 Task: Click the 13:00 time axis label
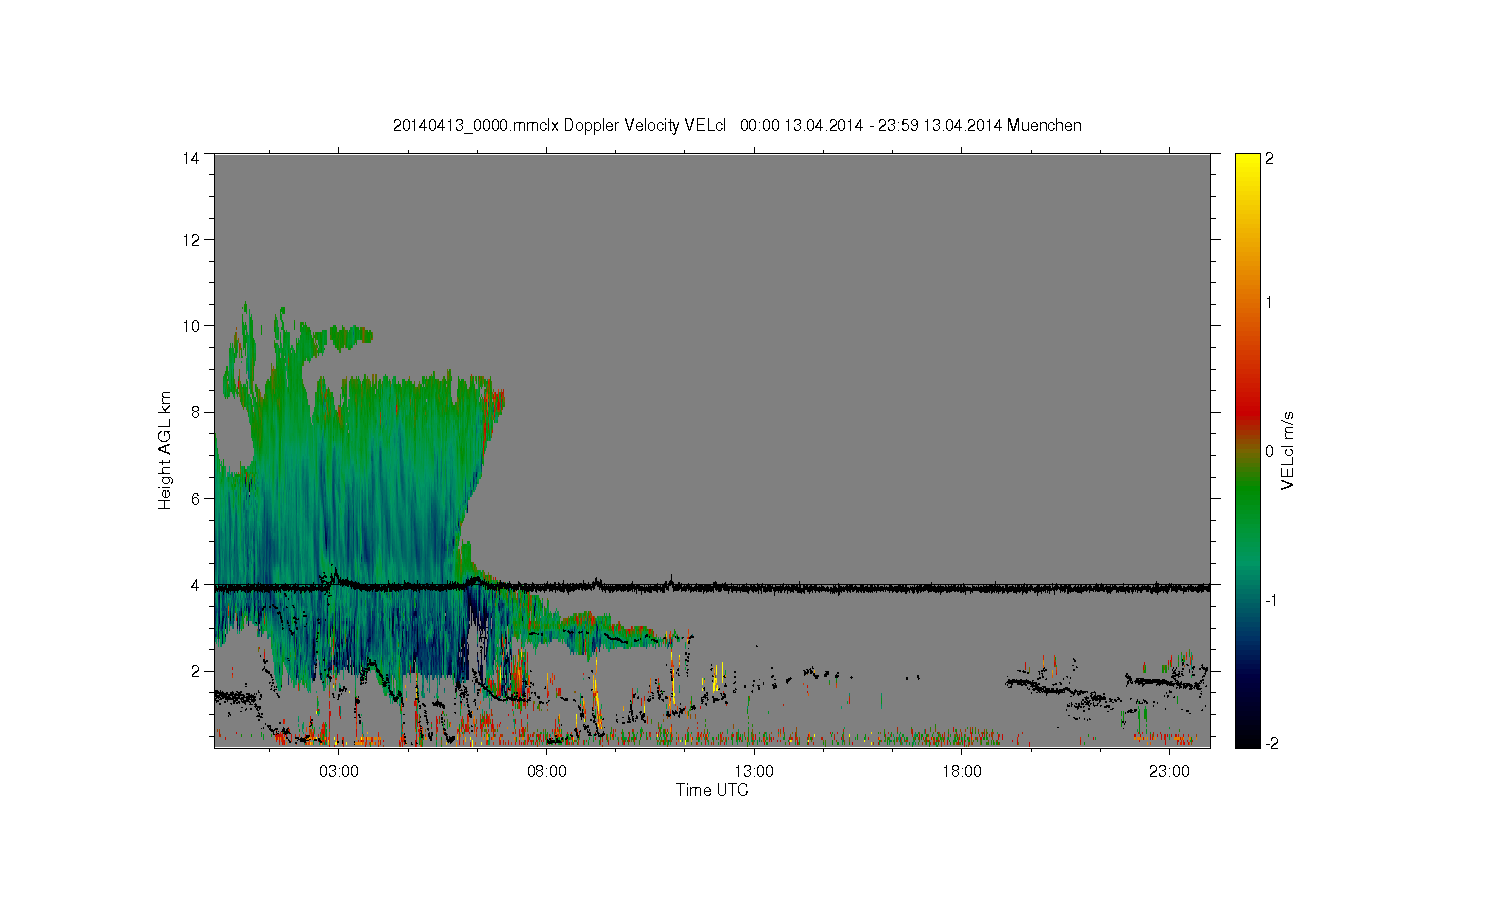coord(754,772)
